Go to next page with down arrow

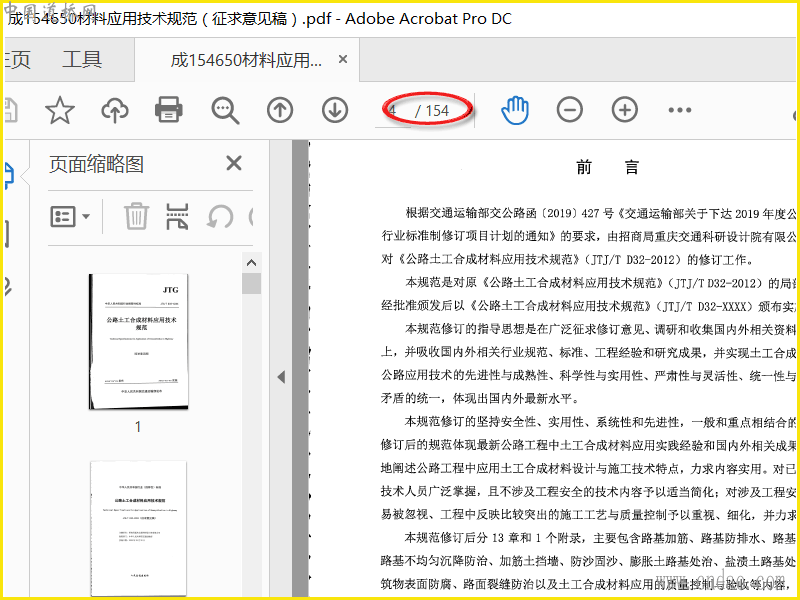click(335, 110)
